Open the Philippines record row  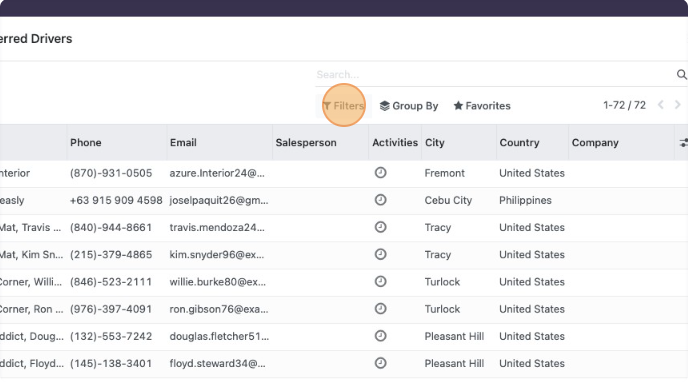pos(344,200)
